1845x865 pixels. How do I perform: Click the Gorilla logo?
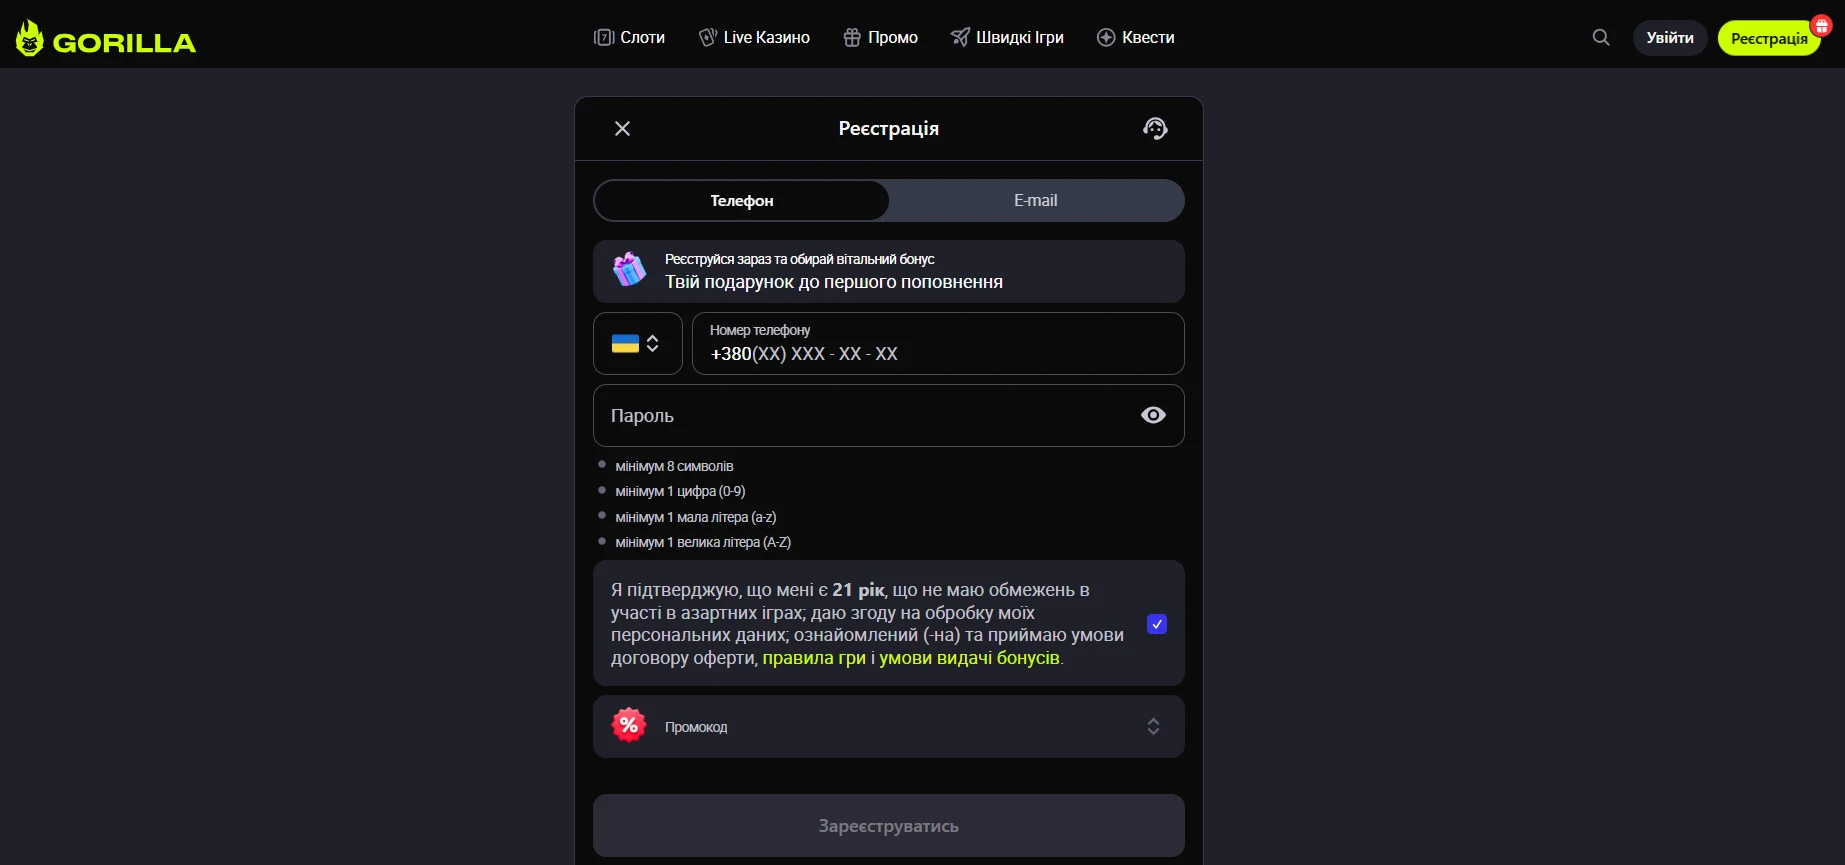tap(106, 39)
